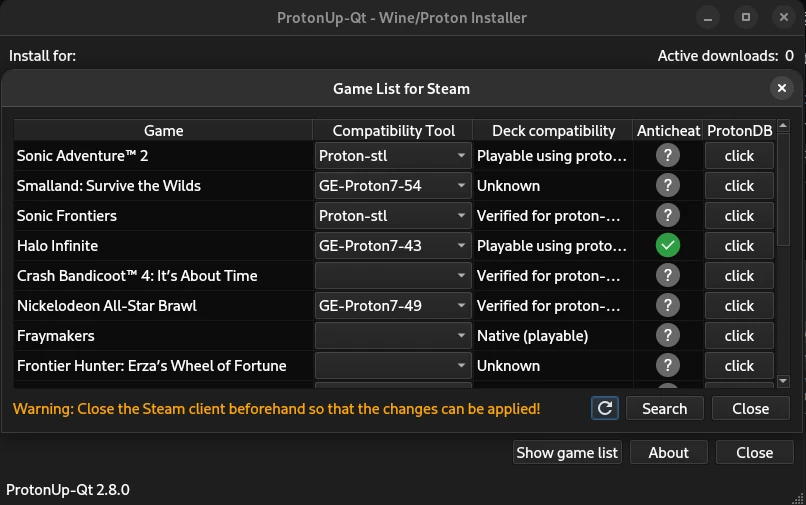Select Nickelodeon All-Star Brawl game name
Screen dimensions: 806x505
(x=106, y=306)
